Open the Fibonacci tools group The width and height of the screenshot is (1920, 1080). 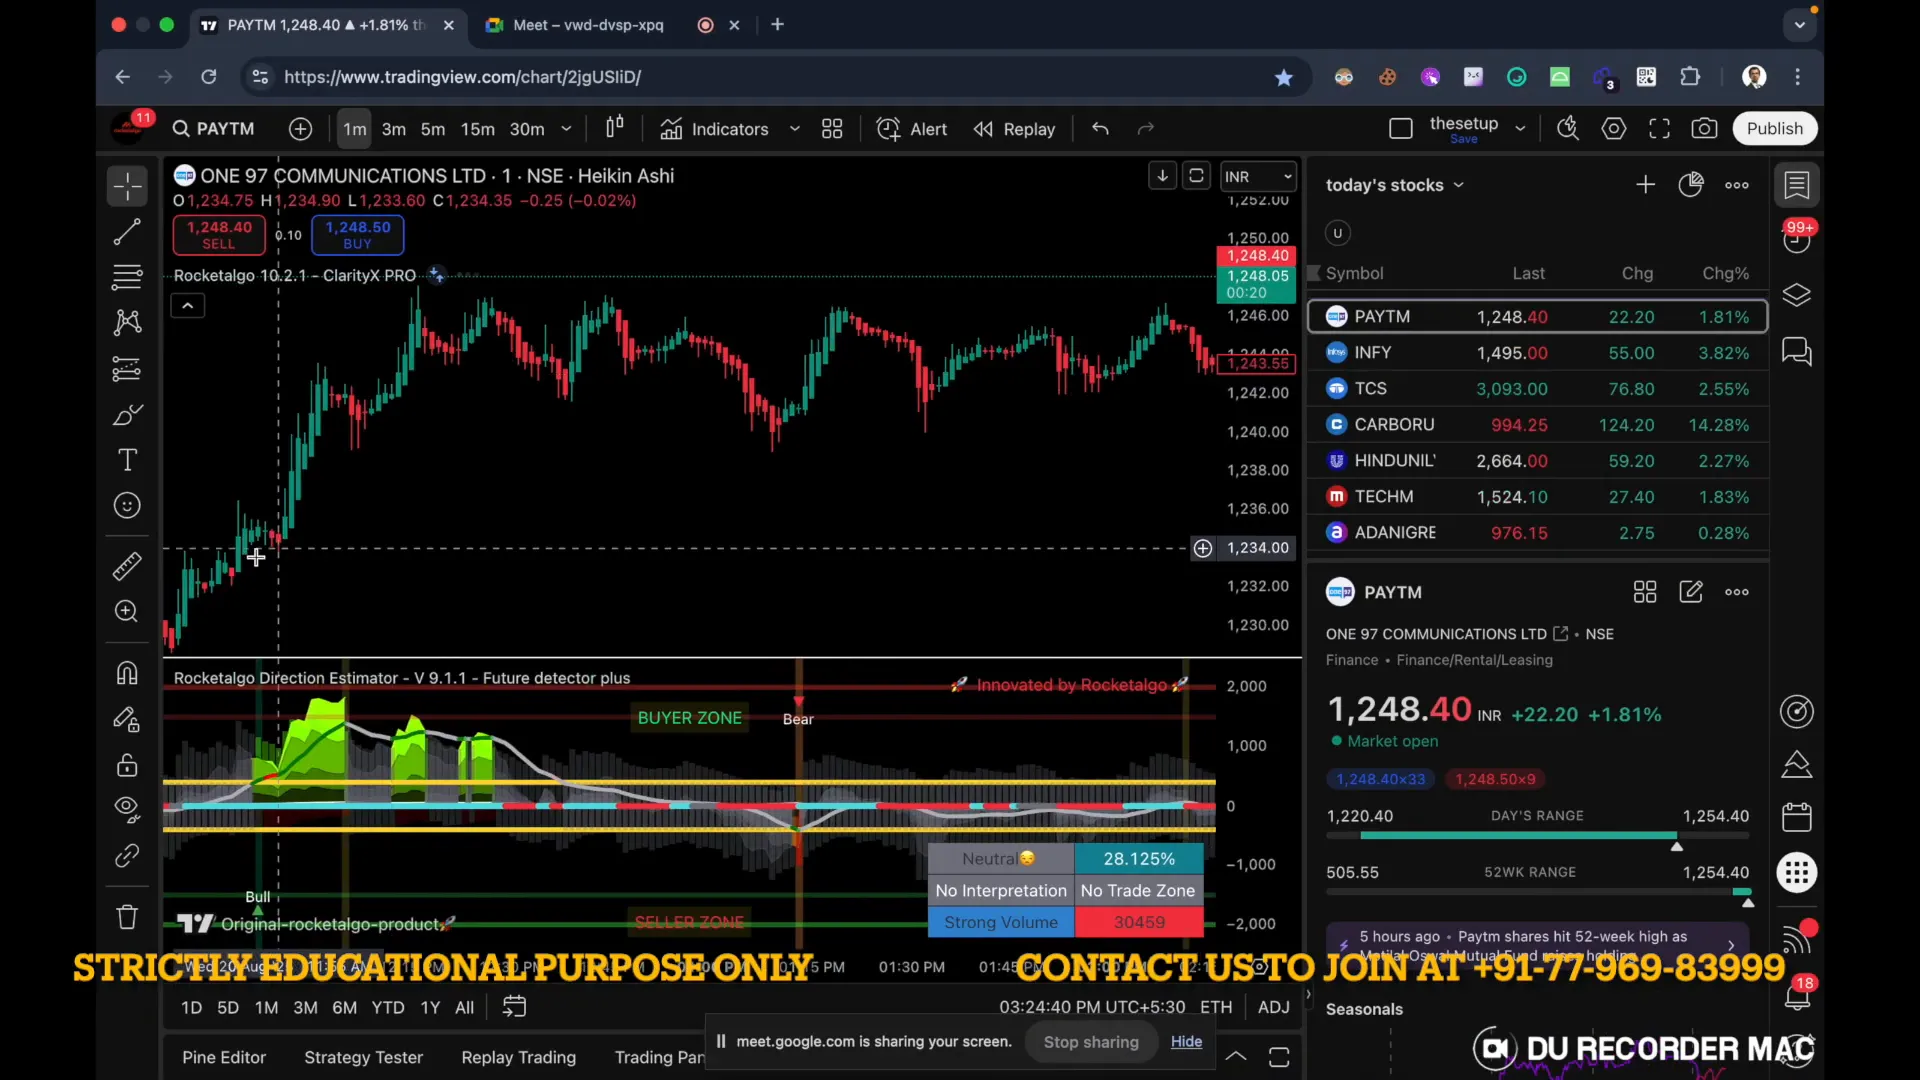(127, 277)
